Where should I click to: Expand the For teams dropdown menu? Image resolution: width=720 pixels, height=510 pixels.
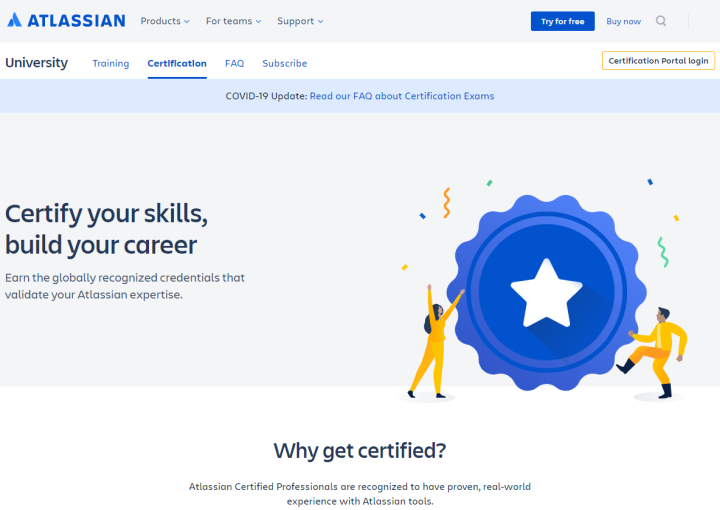233,21
